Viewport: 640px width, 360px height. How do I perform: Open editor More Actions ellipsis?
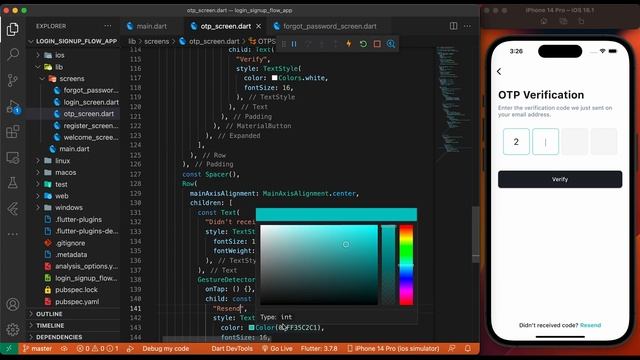click(x=467, y=26)
